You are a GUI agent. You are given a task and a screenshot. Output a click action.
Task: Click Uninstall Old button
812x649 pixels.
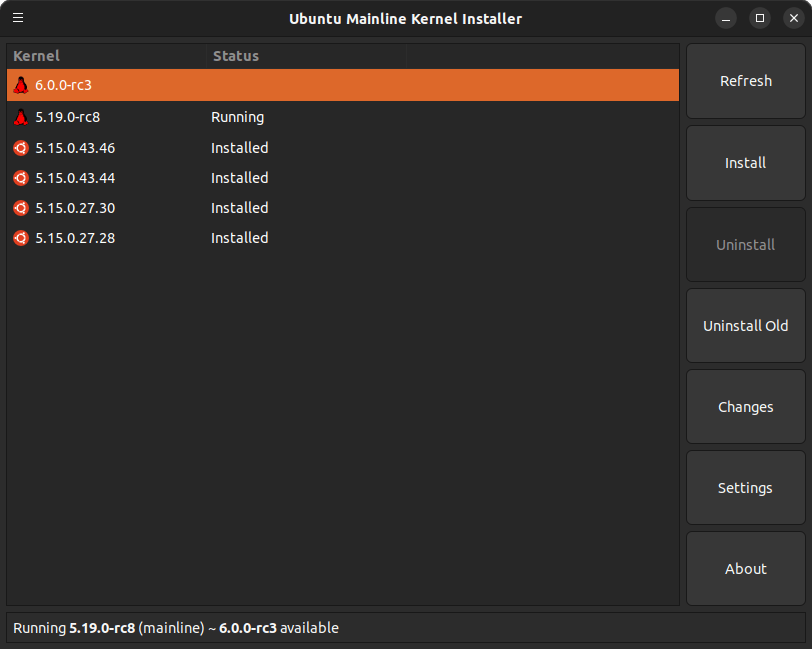click(x=746, y=326)
